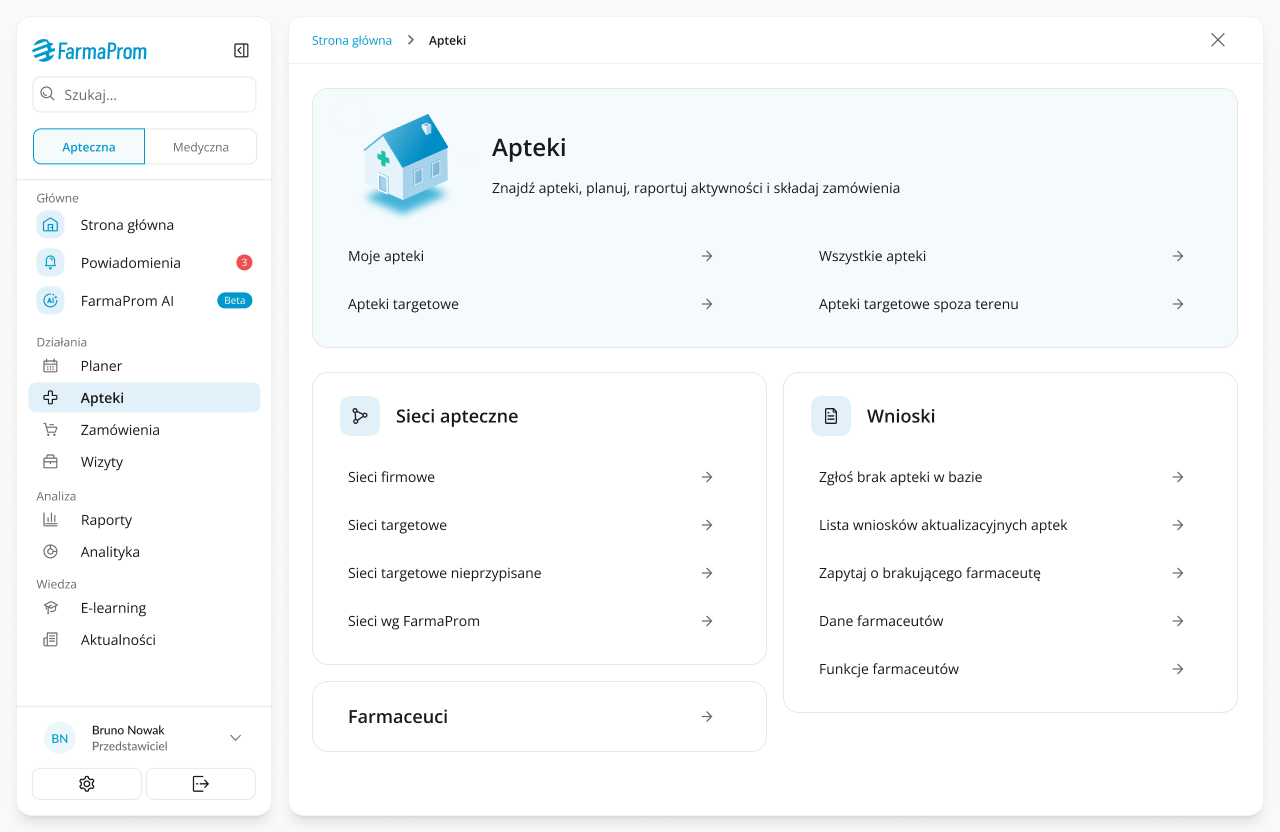Click the Planer calendar icon
Viewport: 1280px width, 832px height.
50,366
